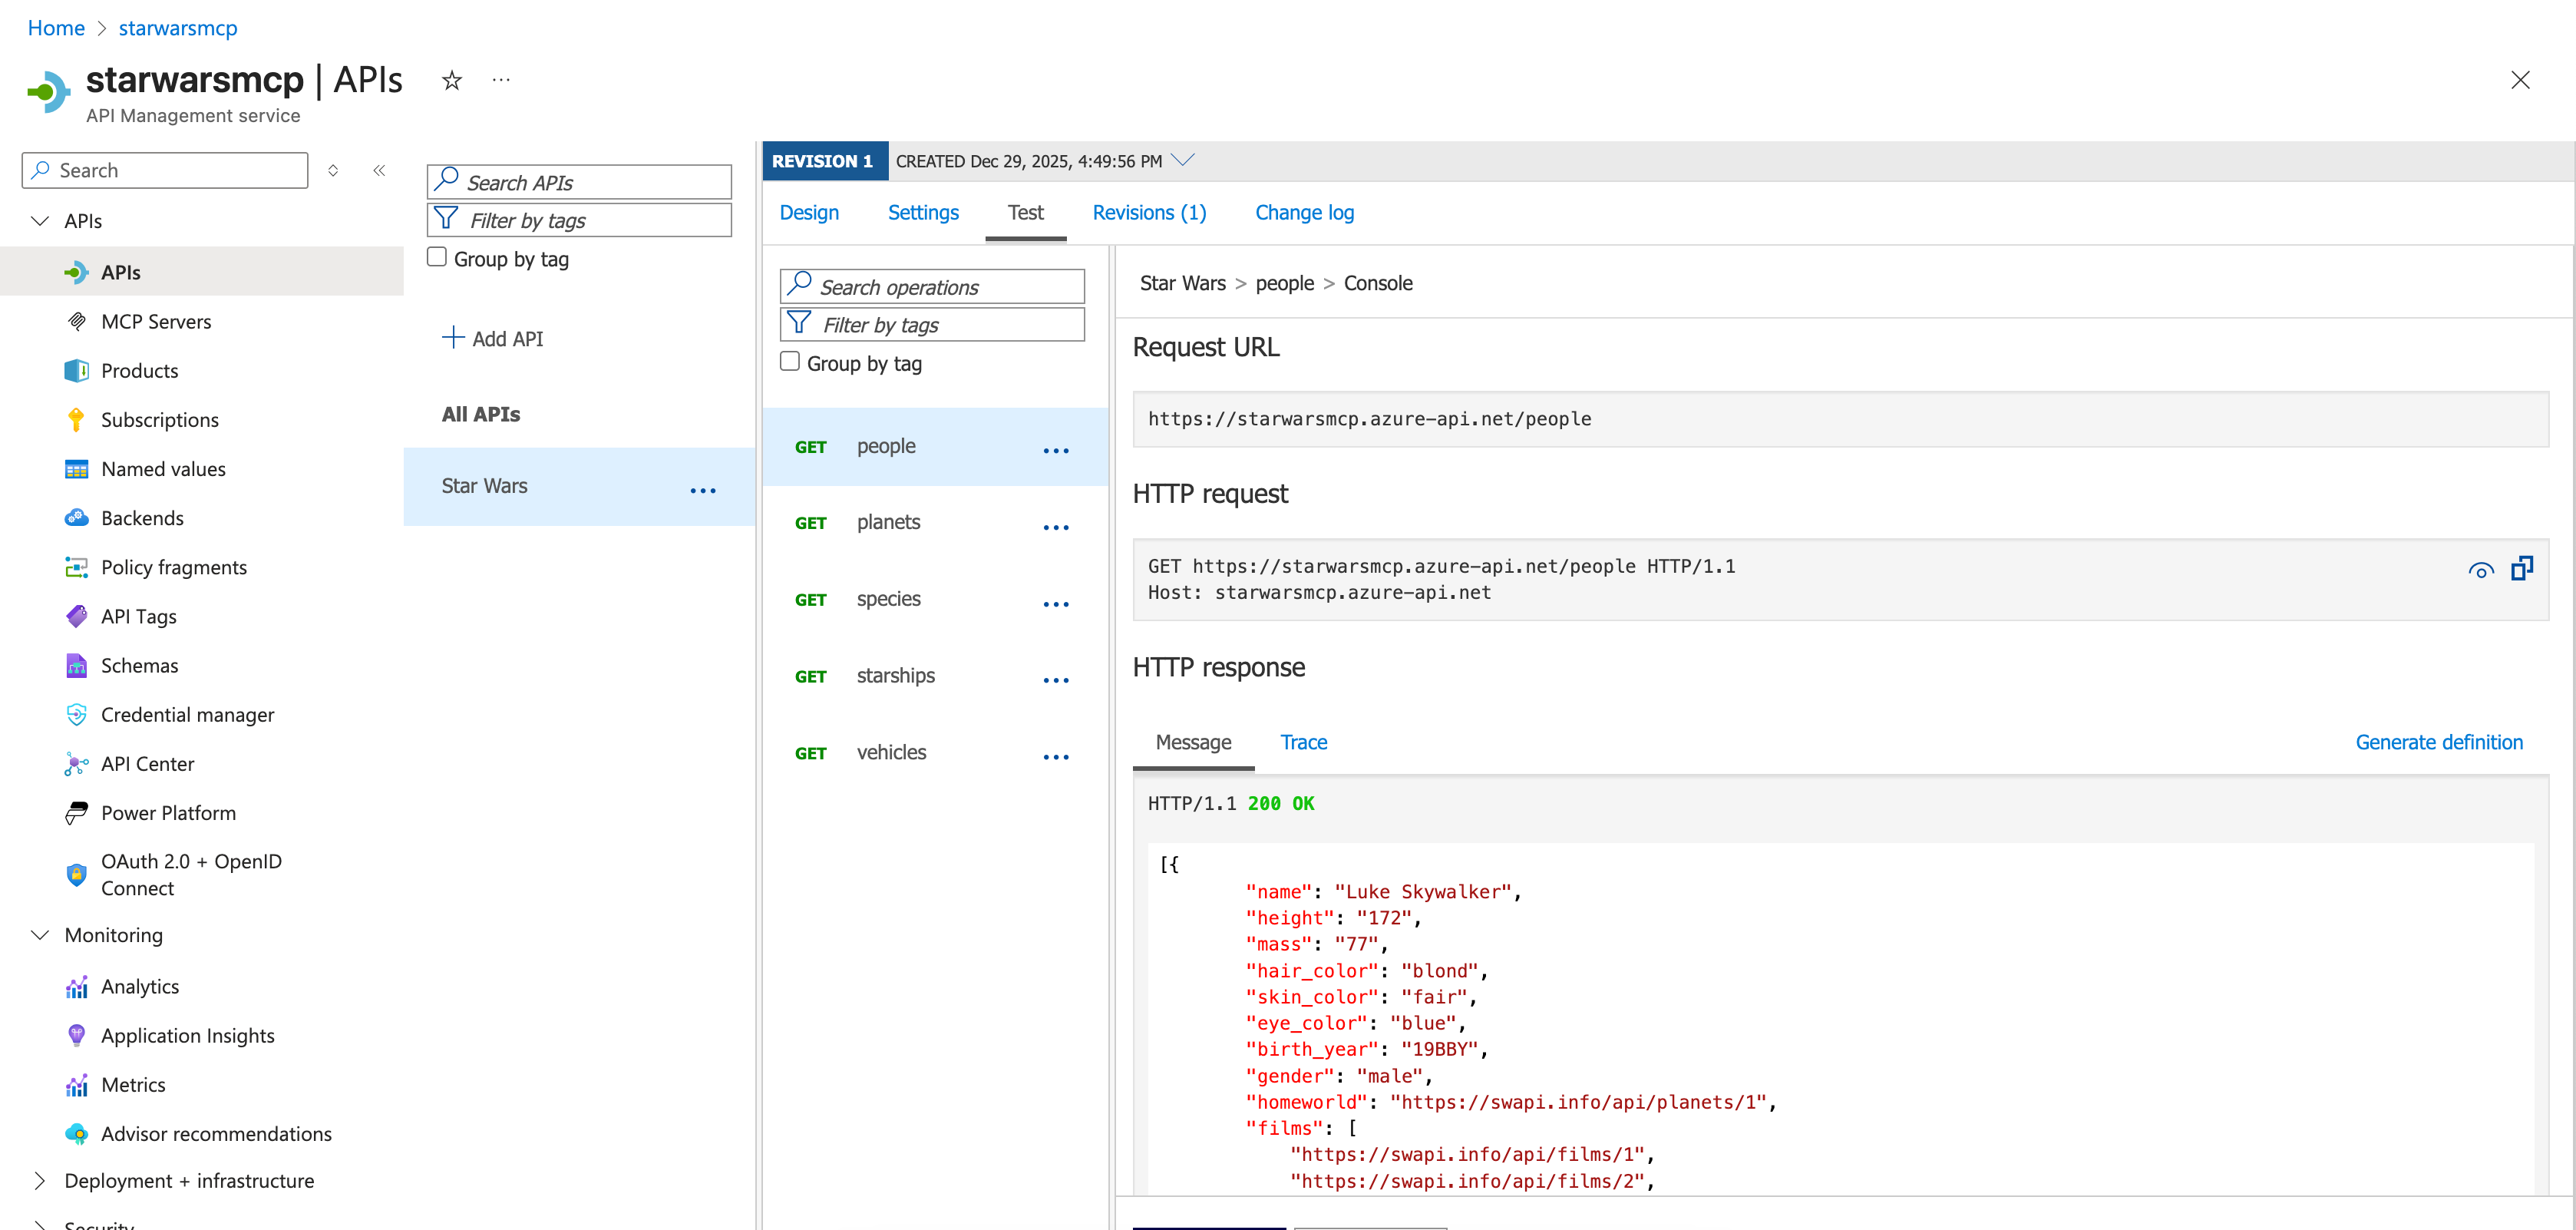Switch to the Trace tab
The height and width of the screenshot is (1230, 2576).
(1303, 742)
